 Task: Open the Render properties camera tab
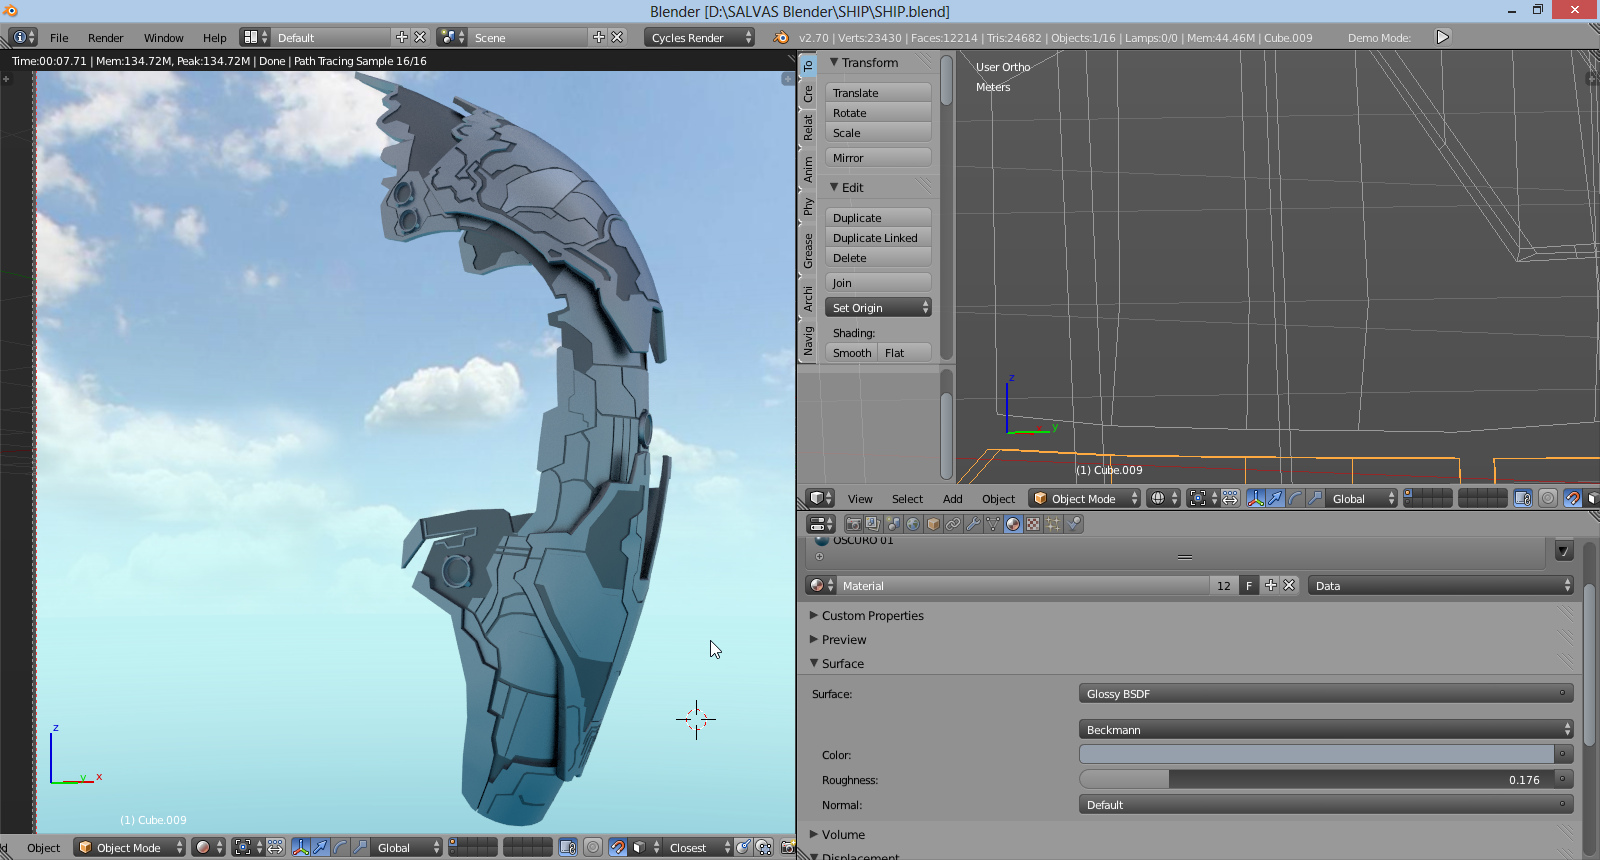click(x=853, y=524)
